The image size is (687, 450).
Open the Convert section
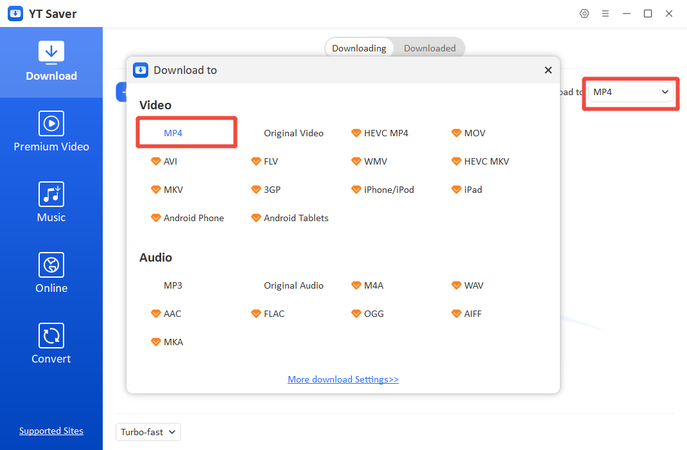point(51,344)
